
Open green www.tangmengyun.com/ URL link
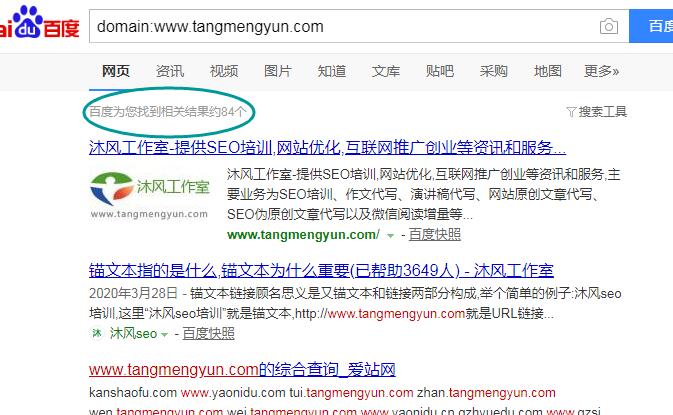coord(303,235)
